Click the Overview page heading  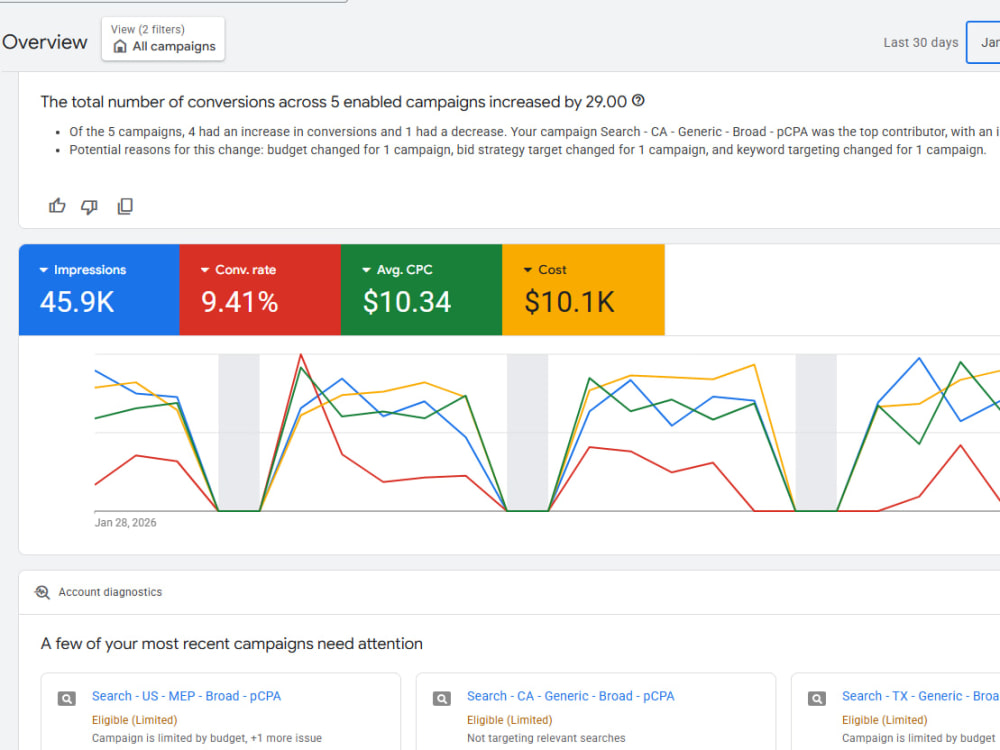[45, 42]
